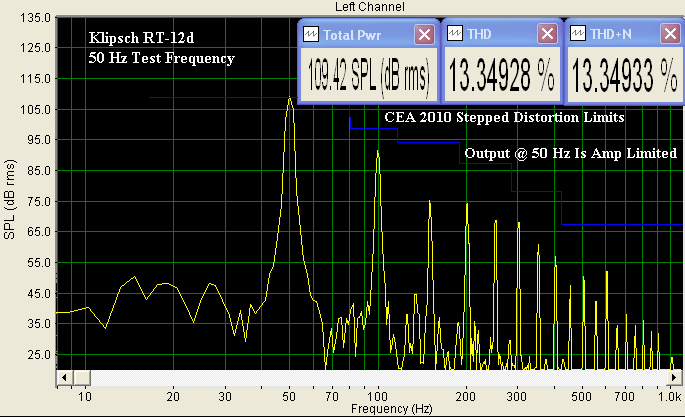Click the 109.42 SPL (dB rms) readout
Image resolution: width=685 pixels, height=418 pixels.
[369, 75]
